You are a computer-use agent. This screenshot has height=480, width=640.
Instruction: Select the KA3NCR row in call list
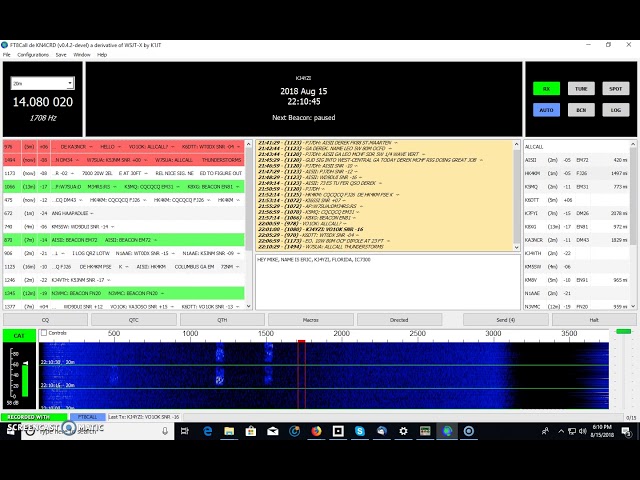[576, 240]
